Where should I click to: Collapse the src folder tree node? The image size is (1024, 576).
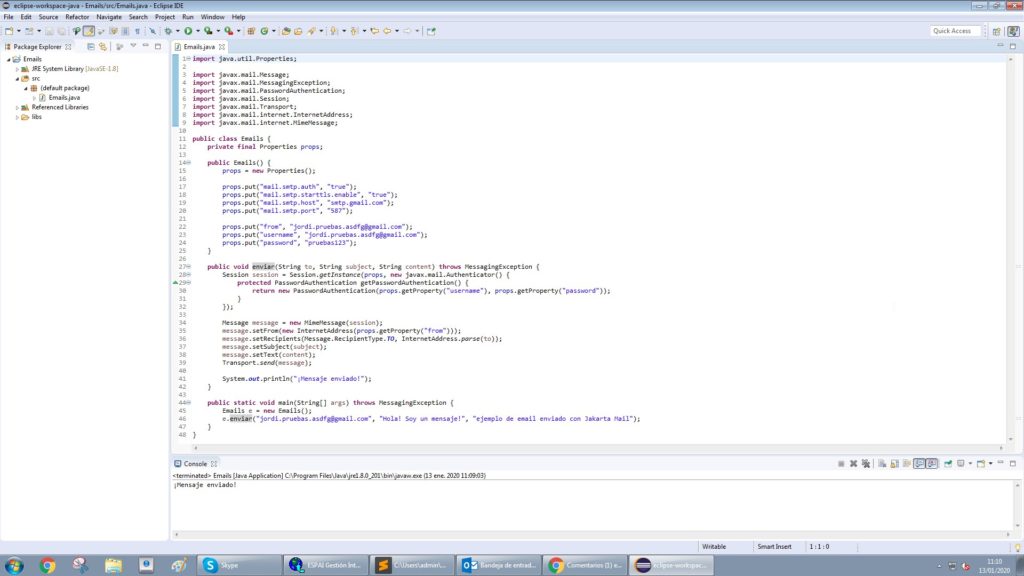point(17,78)
